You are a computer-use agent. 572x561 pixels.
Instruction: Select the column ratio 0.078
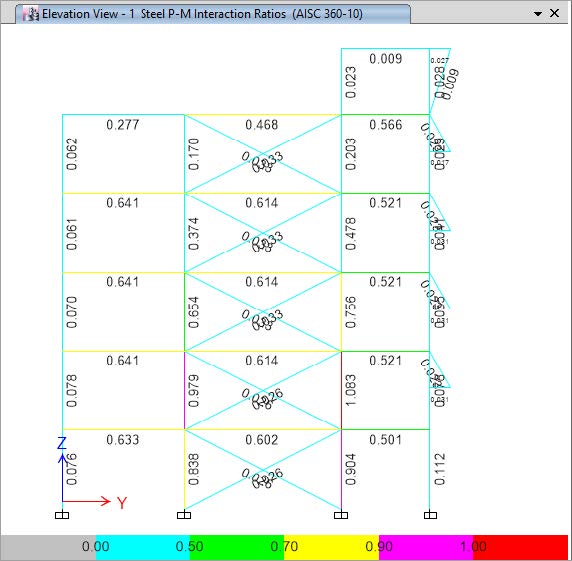coord(72,391)
